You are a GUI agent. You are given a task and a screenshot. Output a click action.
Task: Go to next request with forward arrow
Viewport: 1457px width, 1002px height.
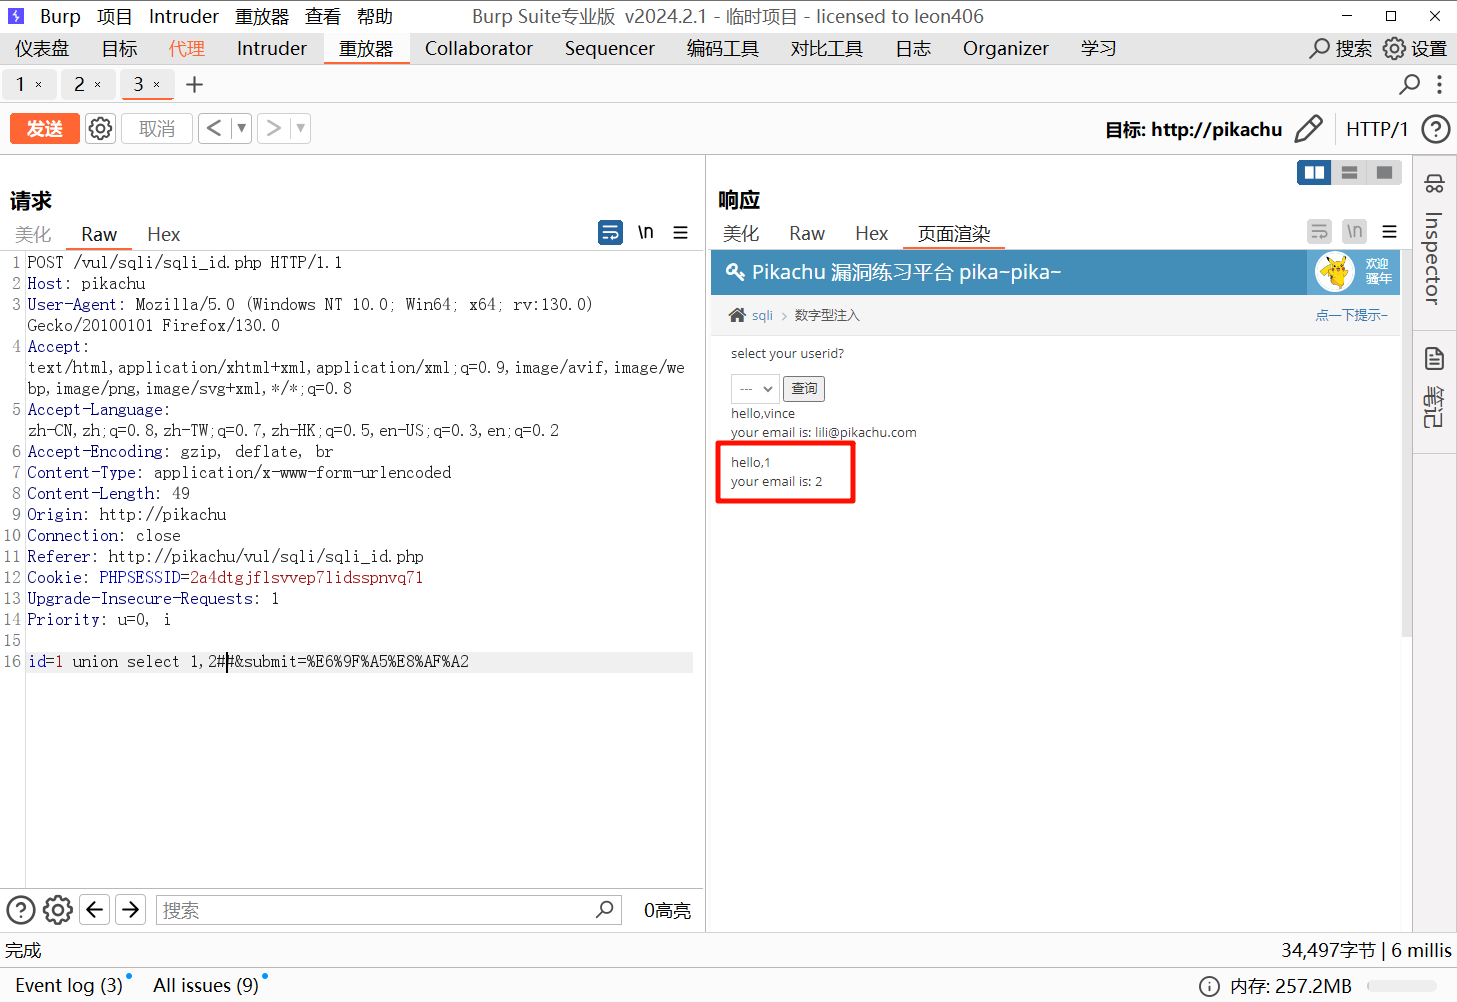273,128
